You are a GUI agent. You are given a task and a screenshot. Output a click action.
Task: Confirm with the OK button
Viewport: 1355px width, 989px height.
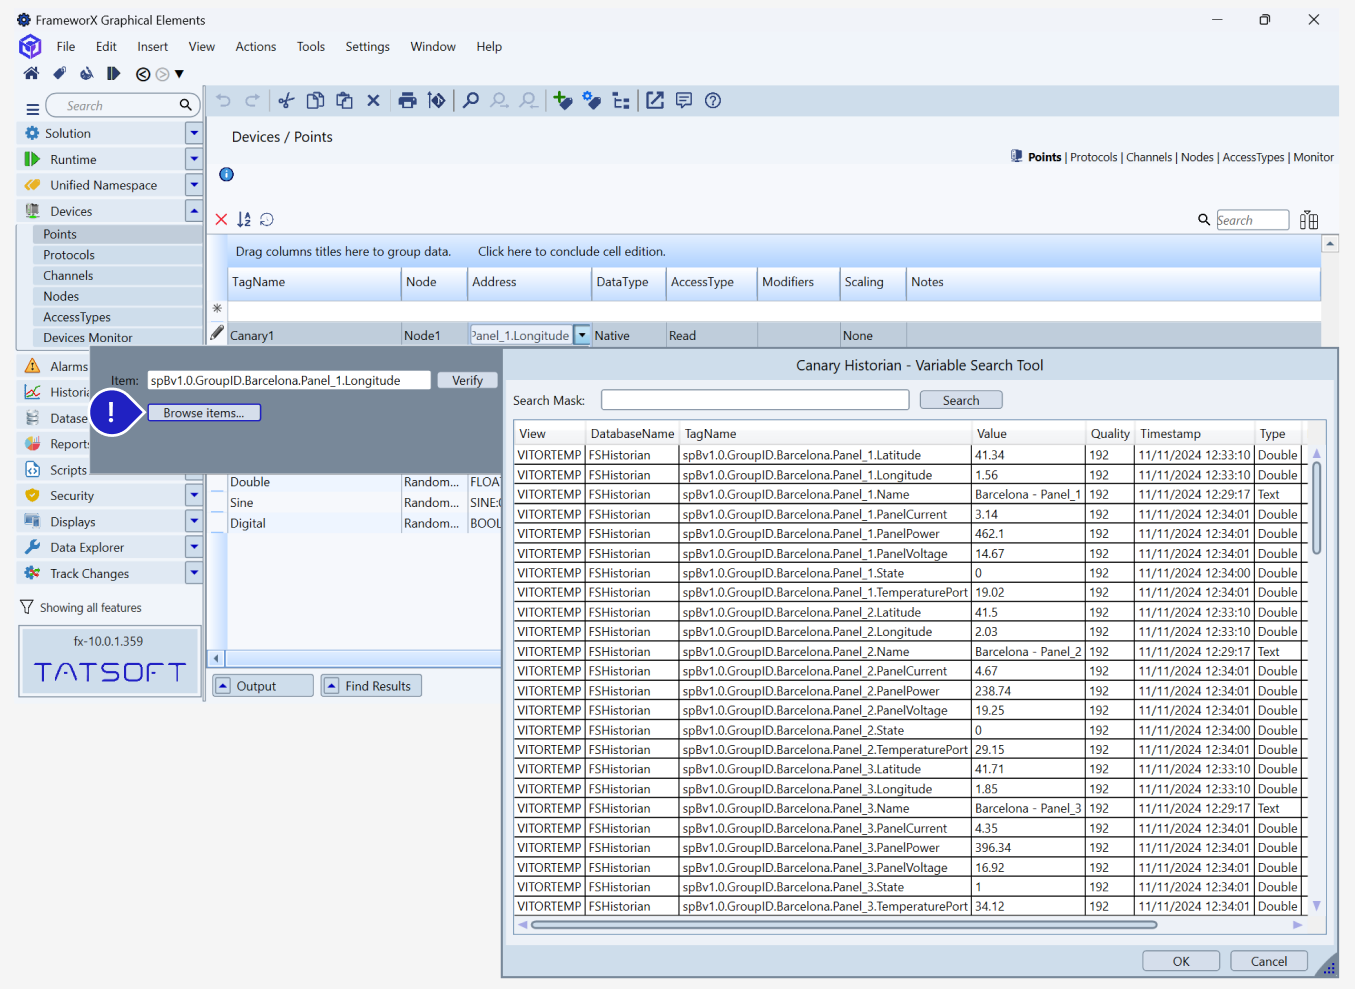point(1181,961)
